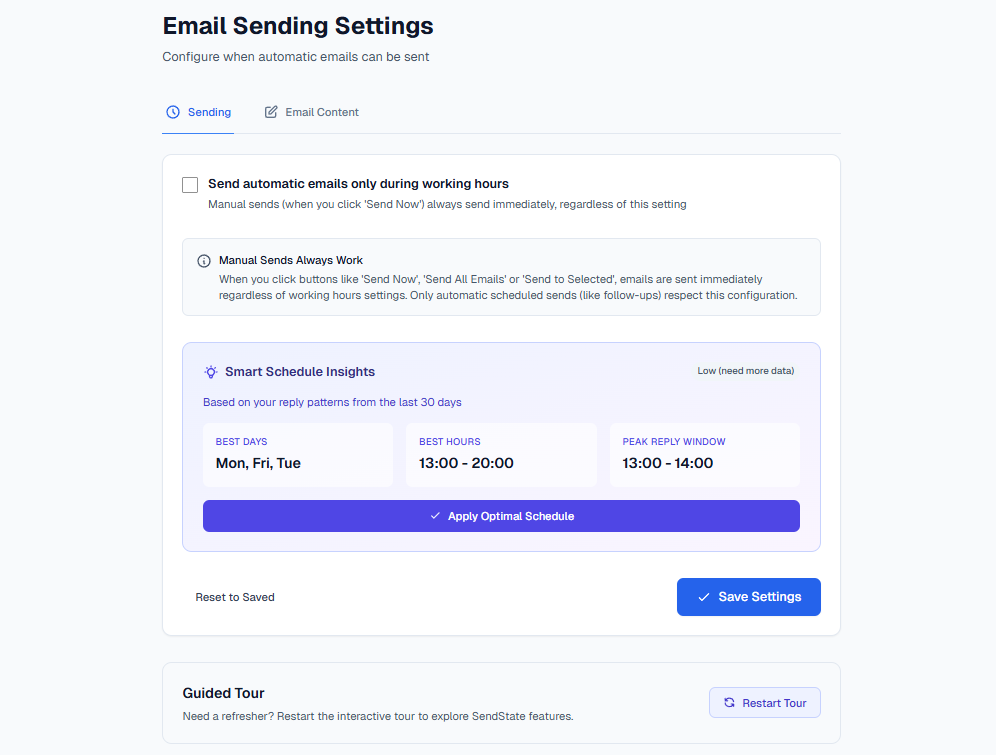The height and width of the screenshot is (755, 996).
Task: Restart the guided tour
Action: click(x=764, y=702)
